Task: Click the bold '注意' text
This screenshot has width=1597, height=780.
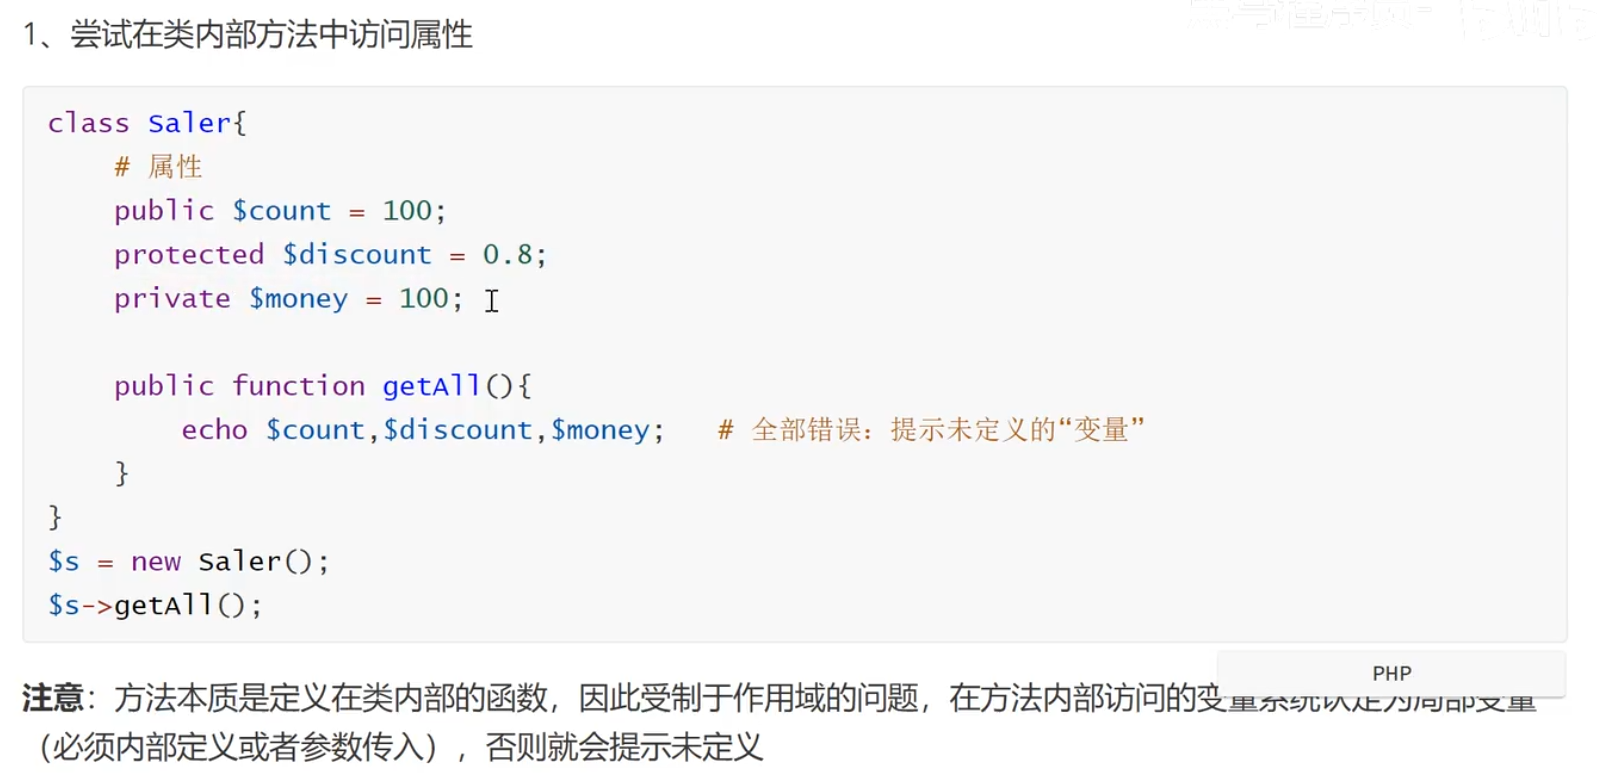Action: click(52, 697)
